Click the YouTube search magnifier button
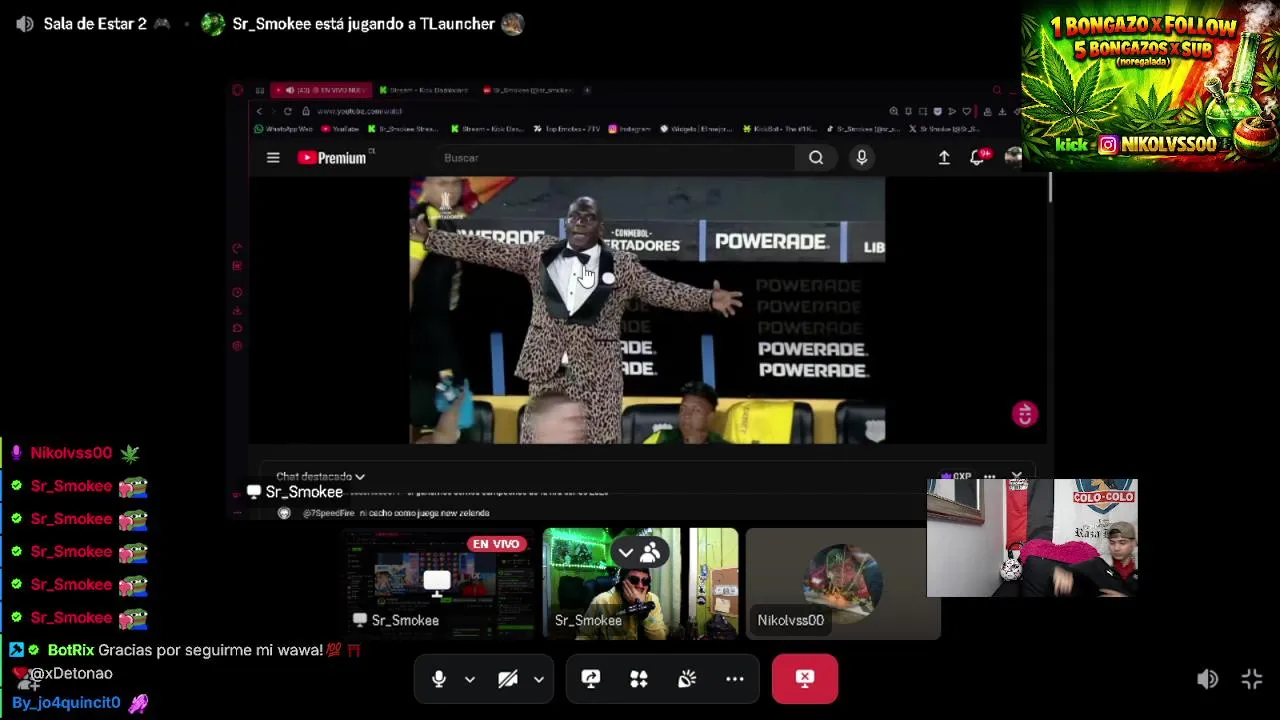The image size is (1280, 720). click(x=816, y=158)
